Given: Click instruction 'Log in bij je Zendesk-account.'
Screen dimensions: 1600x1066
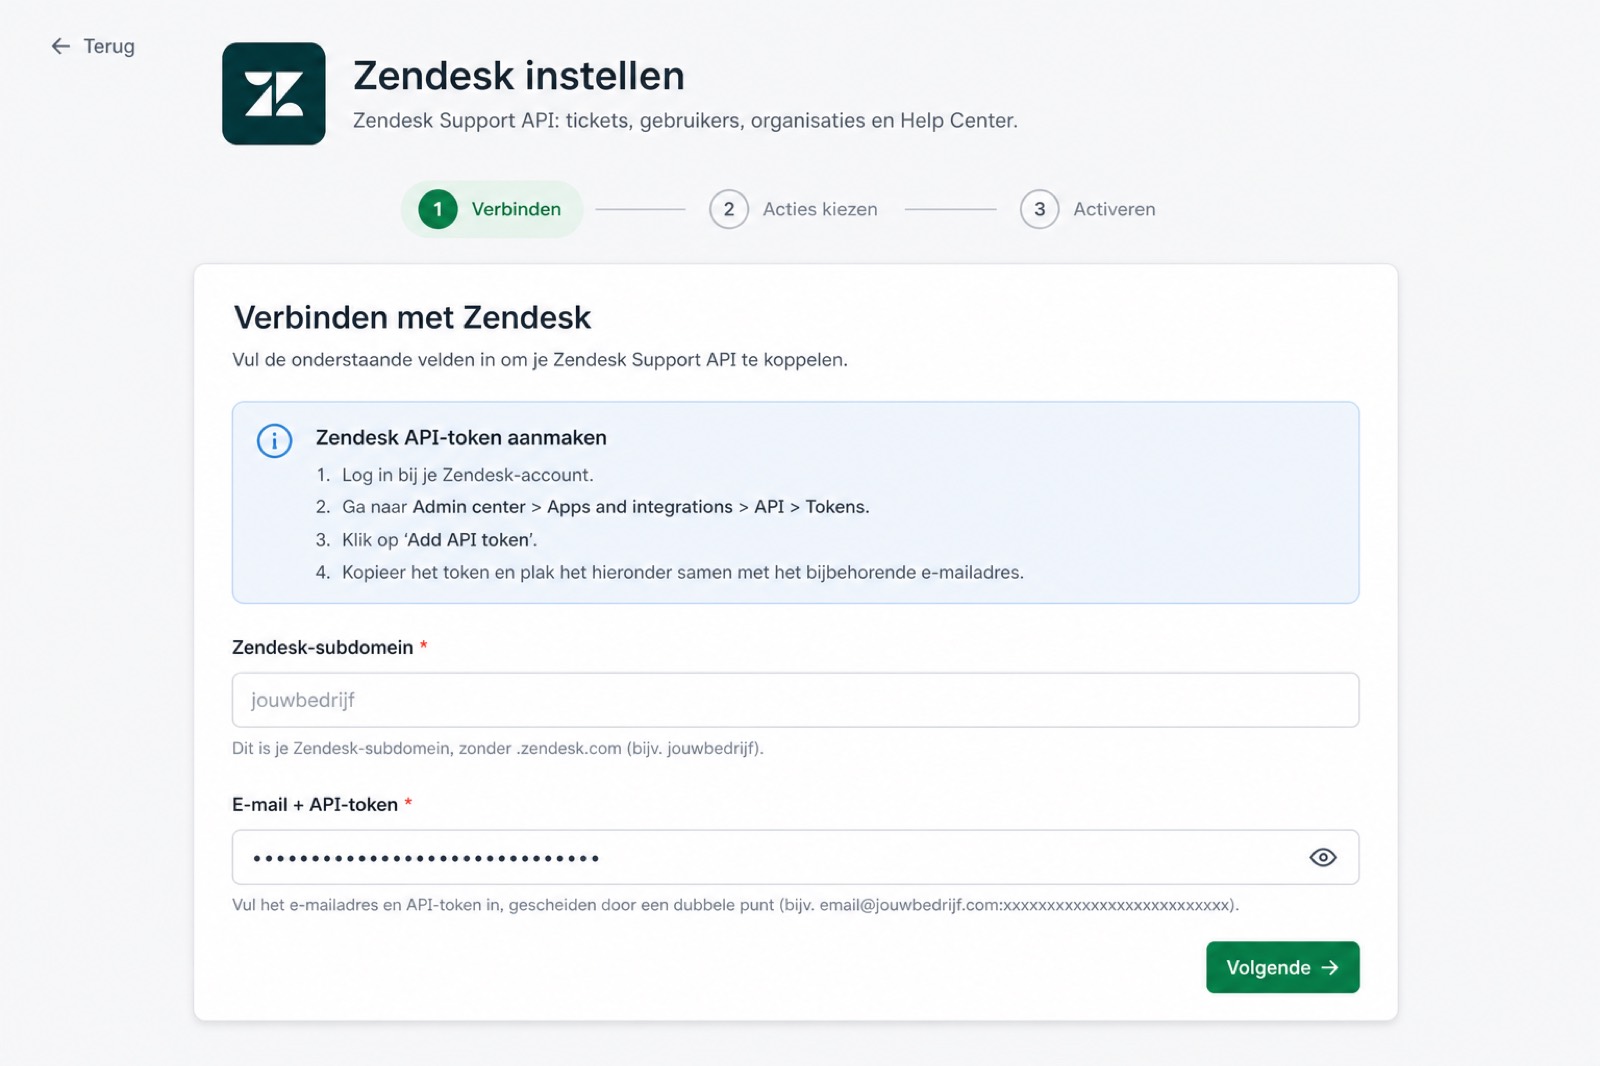Looking at the screenshot, I should (x=467, y=475).
